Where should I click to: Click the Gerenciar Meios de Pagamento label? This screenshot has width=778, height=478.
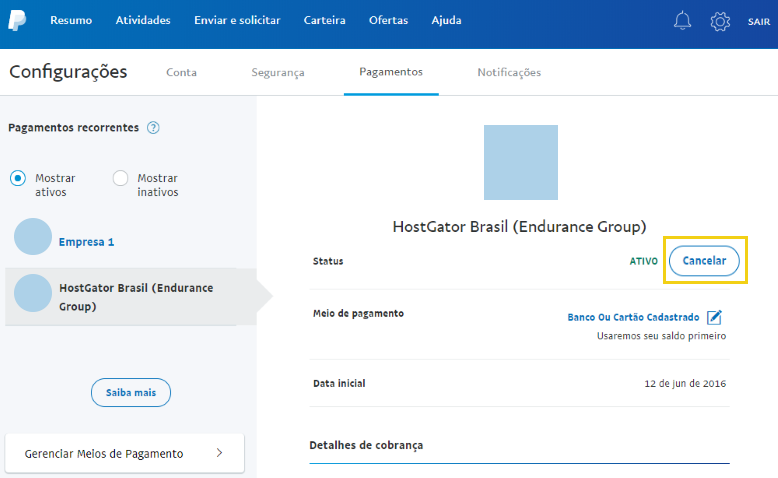(x=104, y=454)
